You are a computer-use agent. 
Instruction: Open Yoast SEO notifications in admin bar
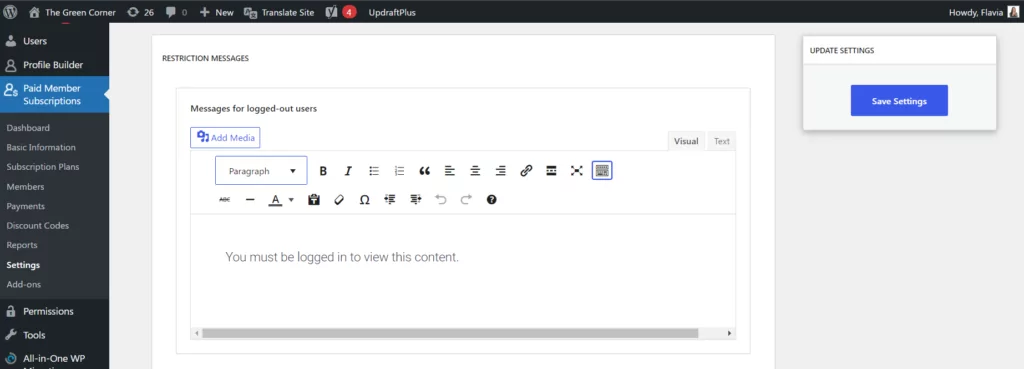[x=340, y=12]
